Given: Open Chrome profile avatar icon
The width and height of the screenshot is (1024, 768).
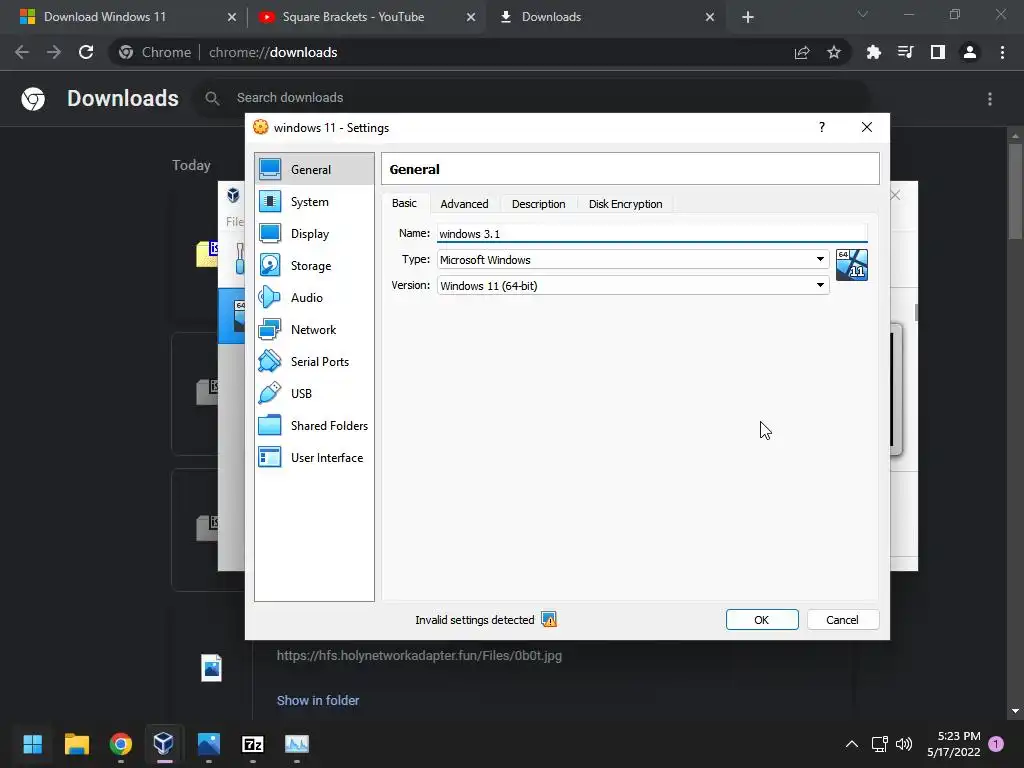Looking at the screenshot, I should click(x=970, y=52).
